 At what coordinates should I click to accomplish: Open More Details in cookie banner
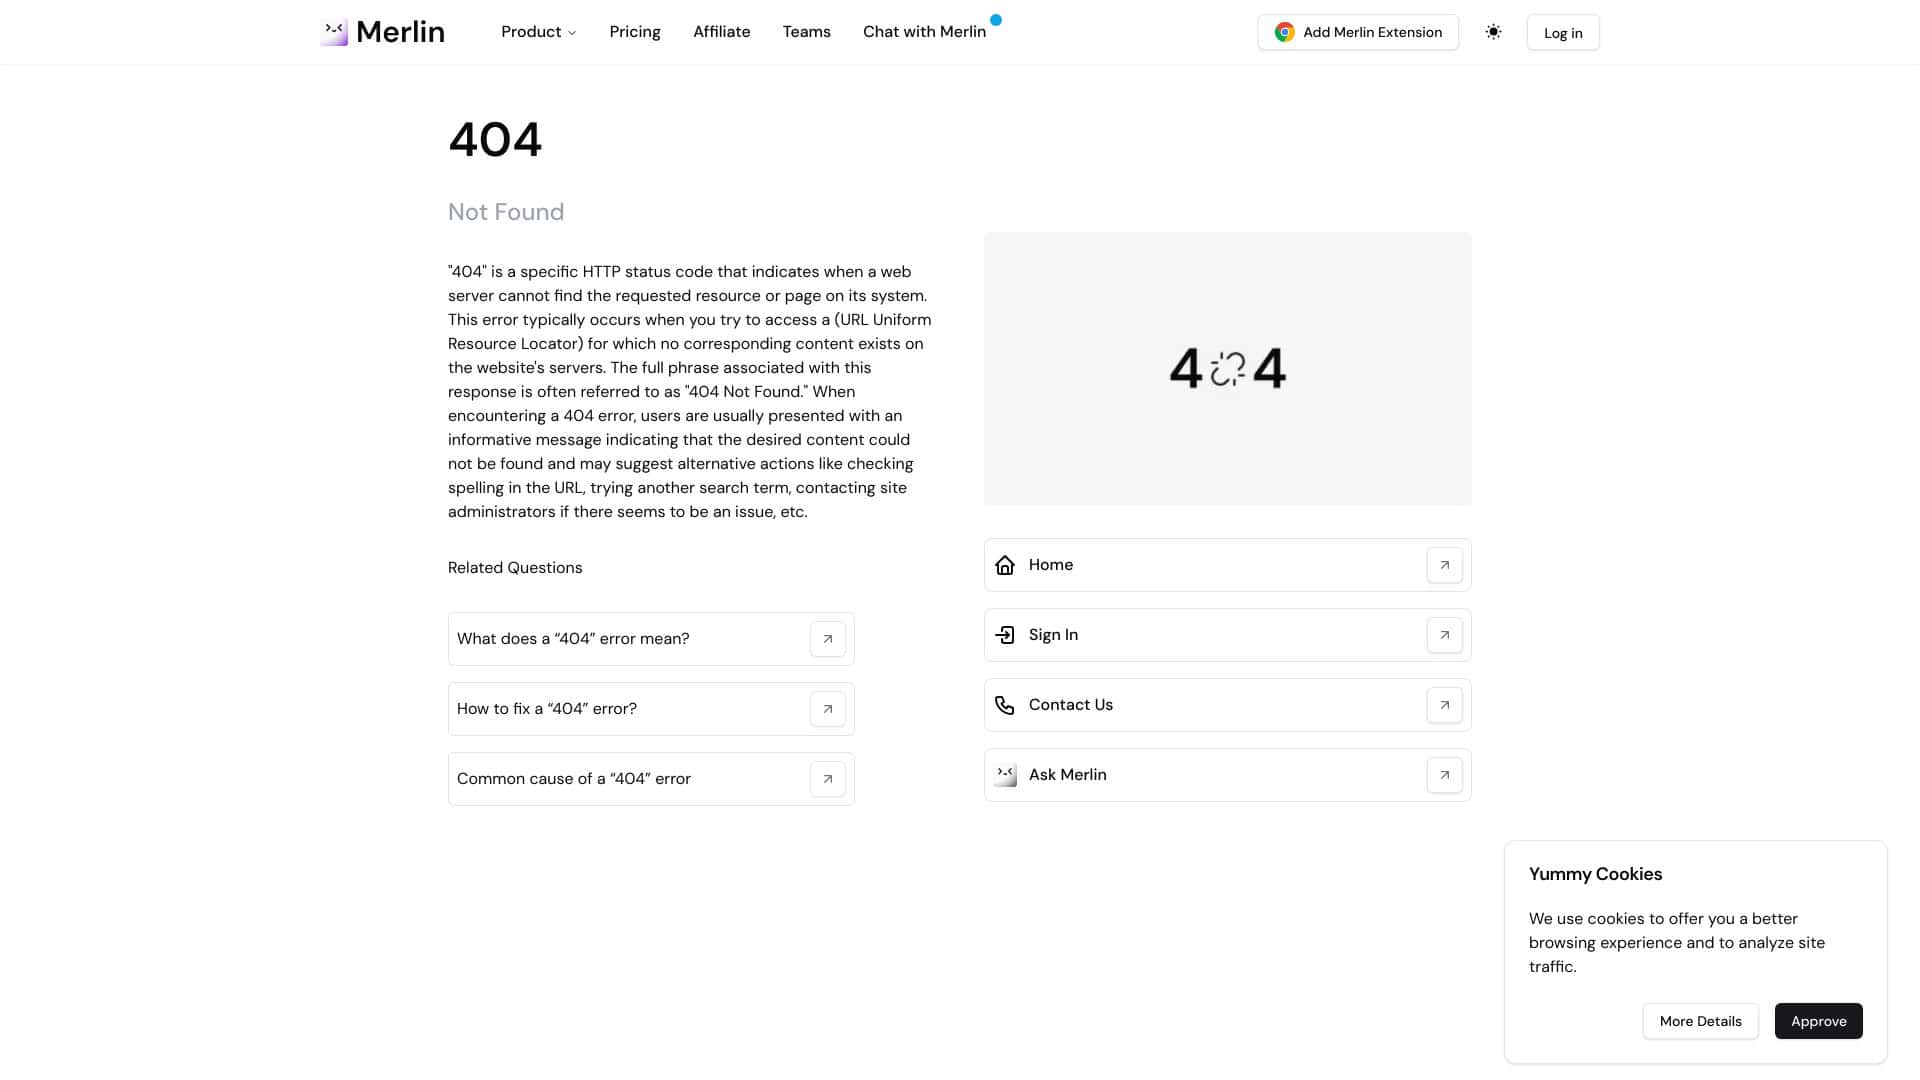1700,1021
